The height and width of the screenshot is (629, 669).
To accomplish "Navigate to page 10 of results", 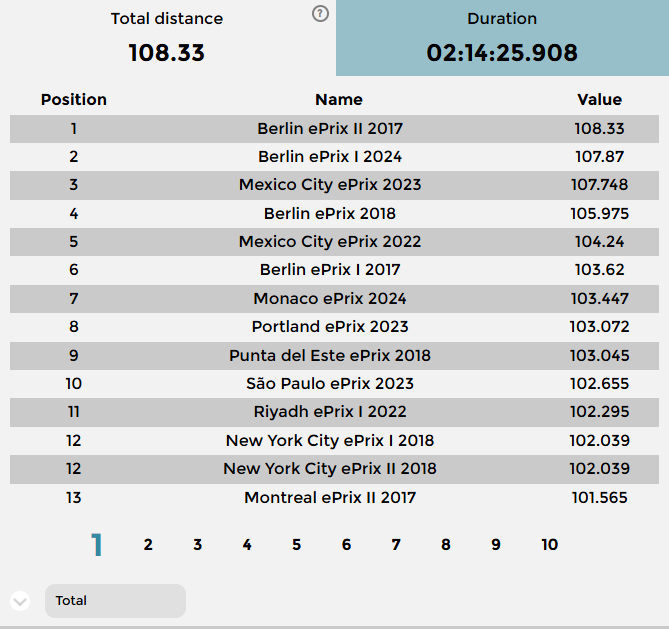I will tap(550, 545).
